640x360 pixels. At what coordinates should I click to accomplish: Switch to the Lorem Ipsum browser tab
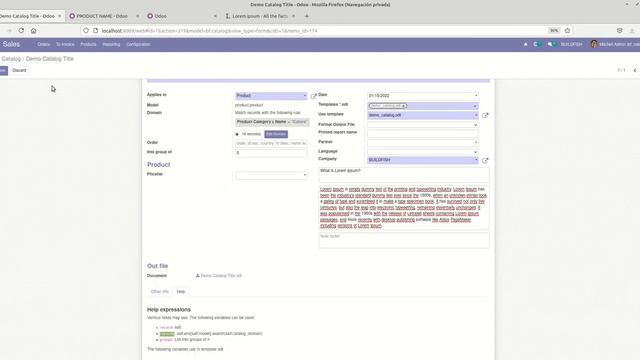pyautogui.click(x=260, y=16)
